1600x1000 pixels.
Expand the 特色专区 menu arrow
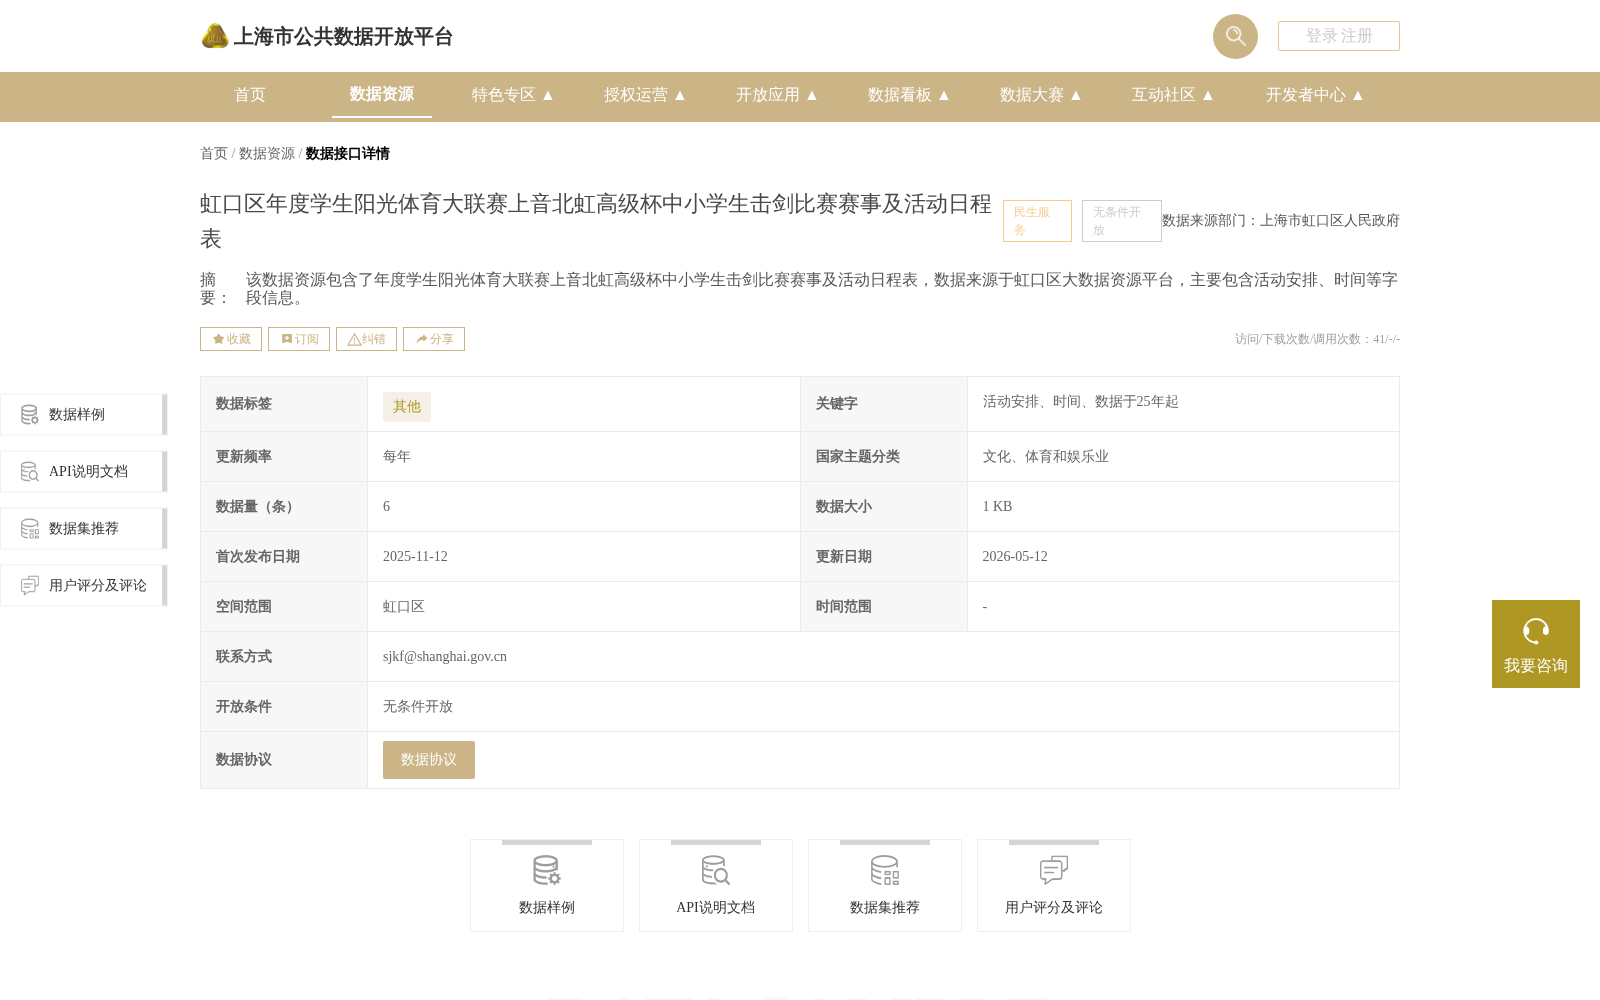[548, 95]
